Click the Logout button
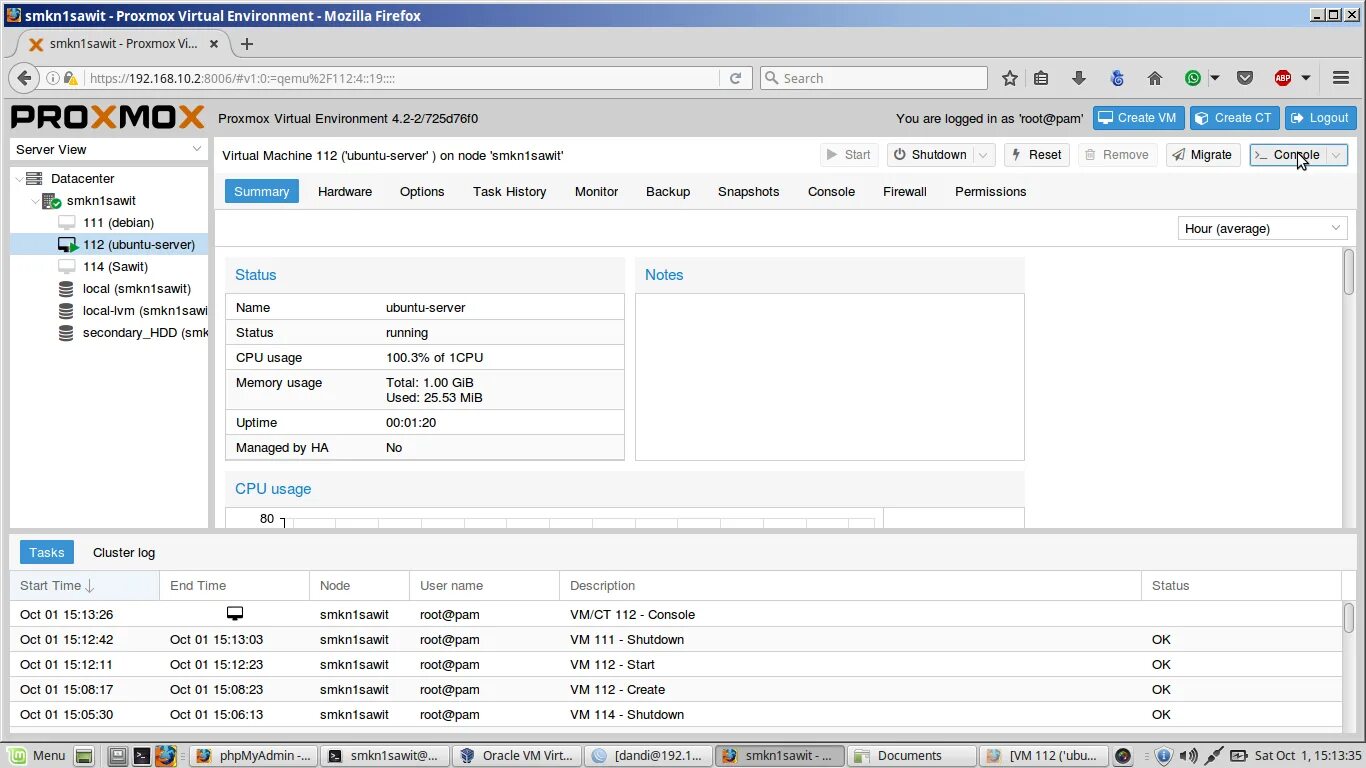 (1321, 118)
